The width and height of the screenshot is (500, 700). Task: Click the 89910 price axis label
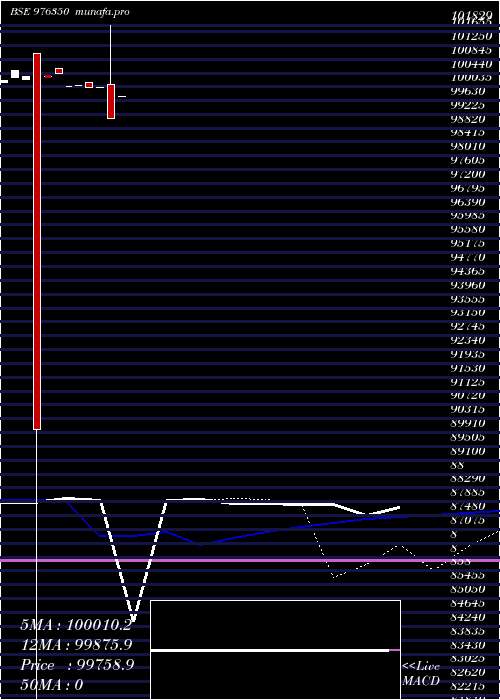click(x=468, y=423)
